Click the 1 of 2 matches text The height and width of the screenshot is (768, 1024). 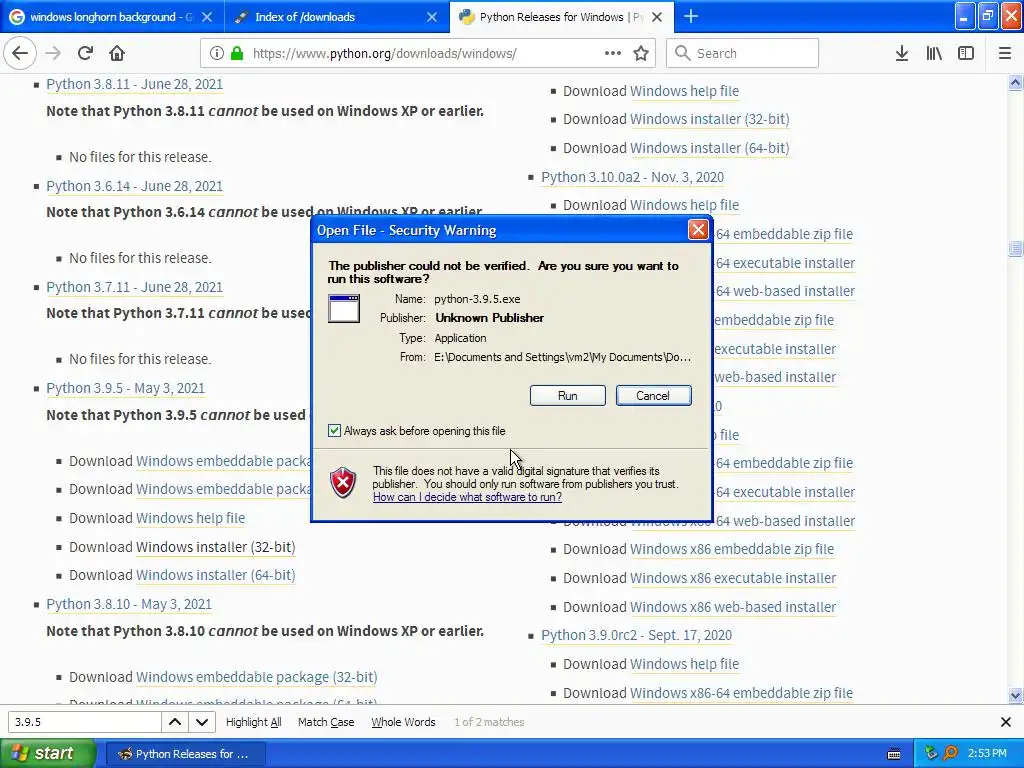(489, 722)
